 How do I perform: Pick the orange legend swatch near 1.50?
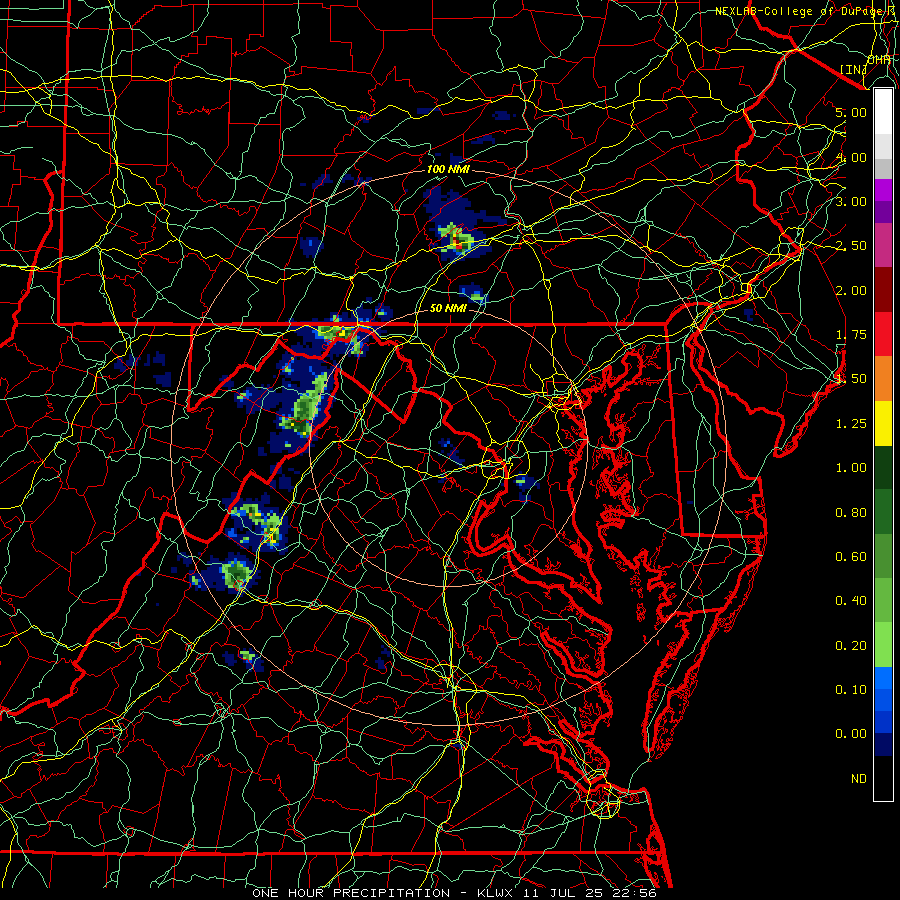pos(883,378)
